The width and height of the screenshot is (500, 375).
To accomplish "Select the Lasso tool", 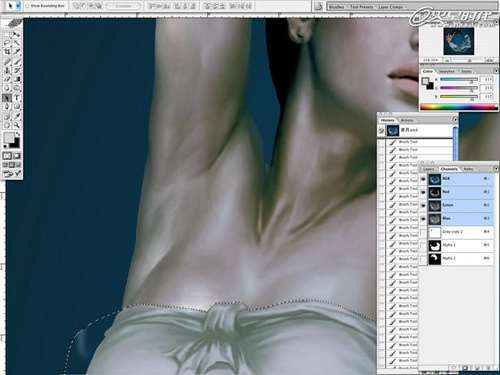I will [7, 43].
